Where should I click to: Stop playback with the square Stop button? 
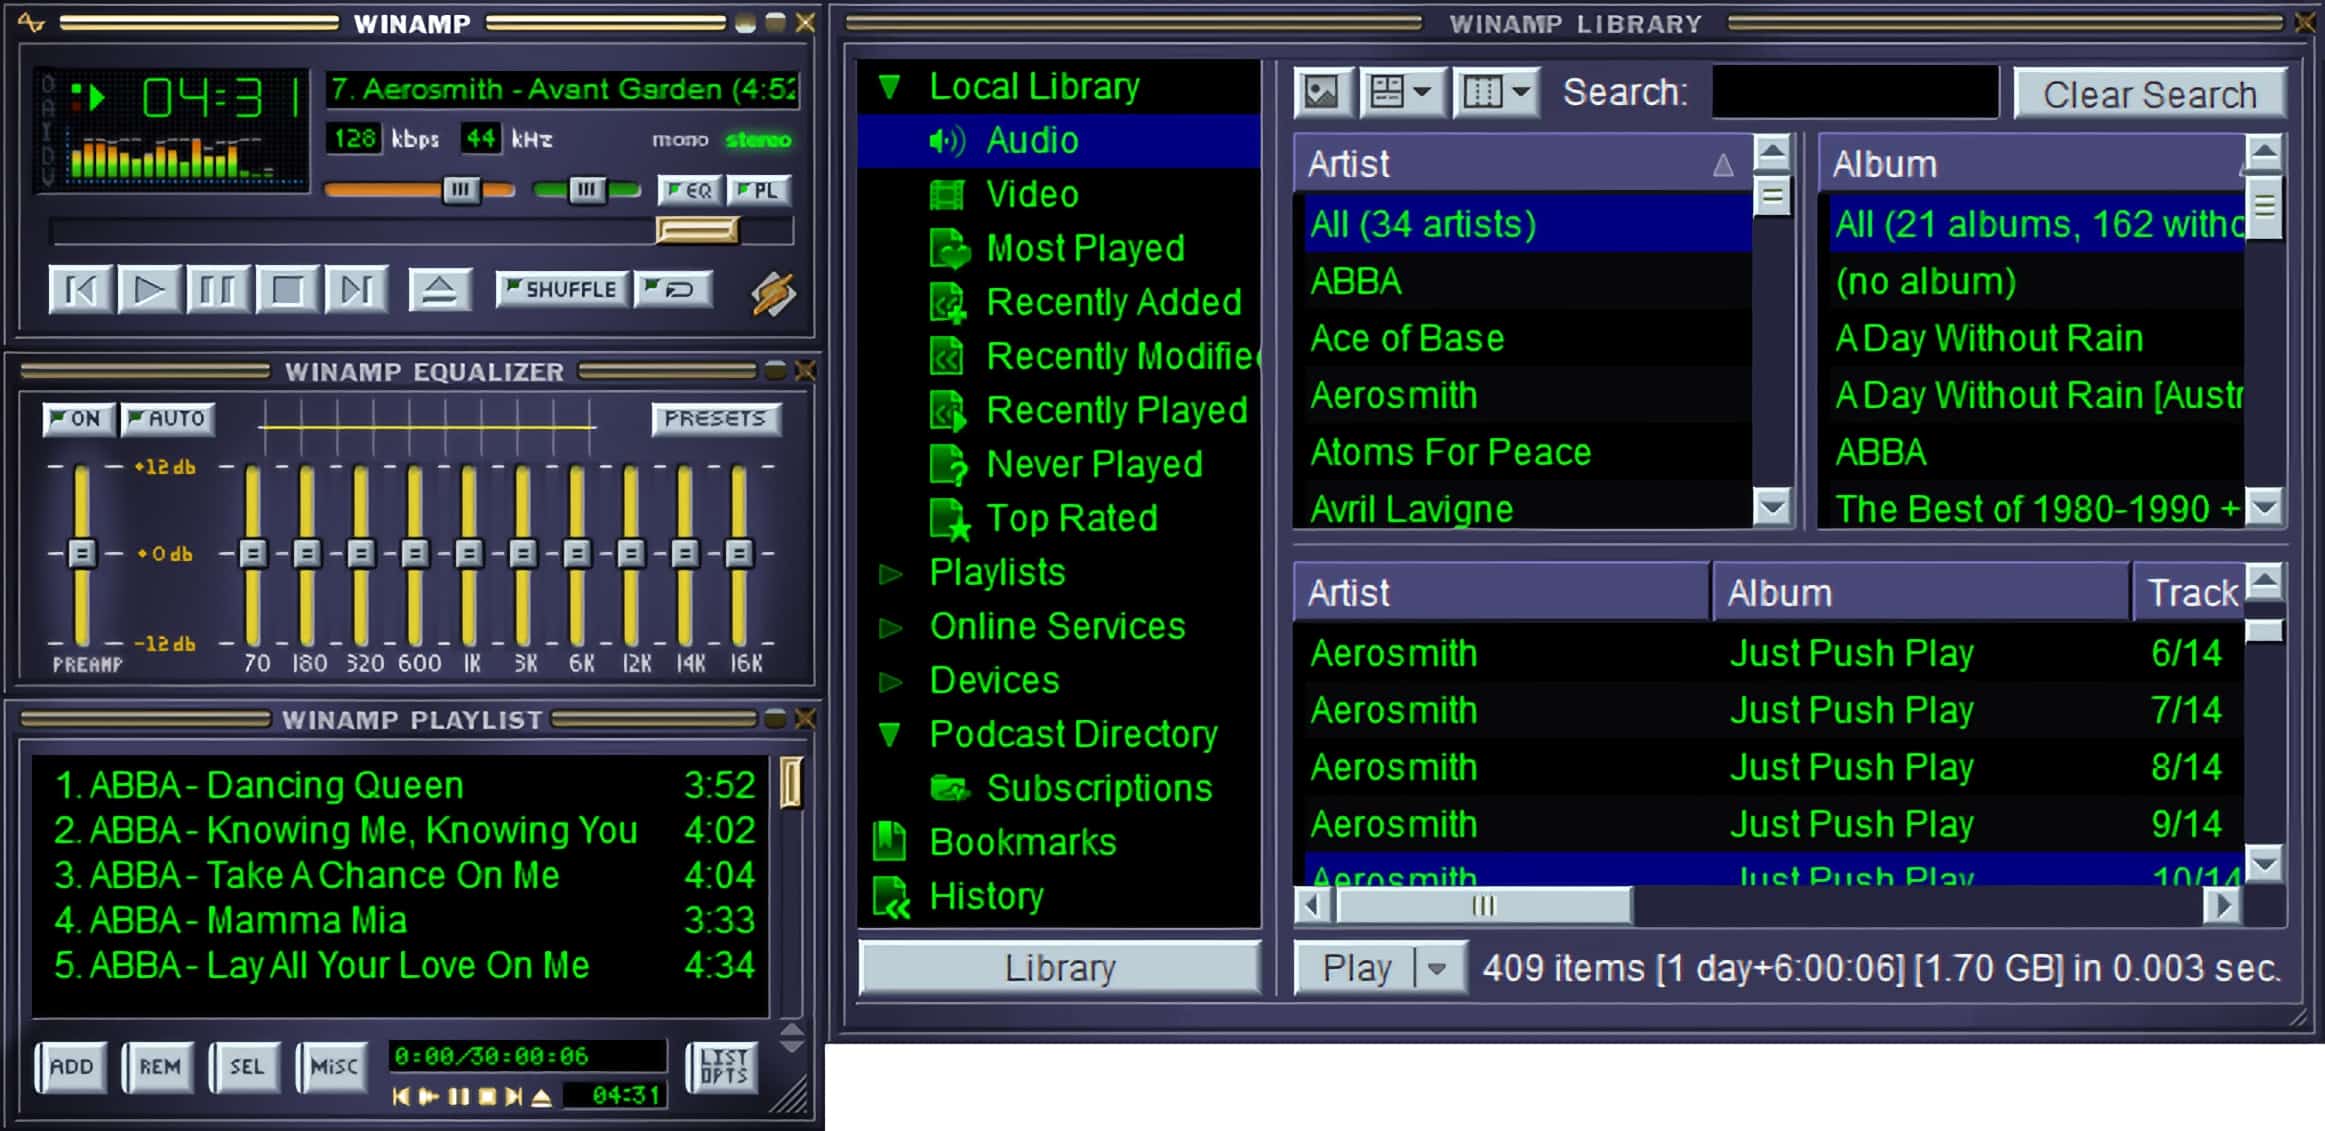pos(287,291)
